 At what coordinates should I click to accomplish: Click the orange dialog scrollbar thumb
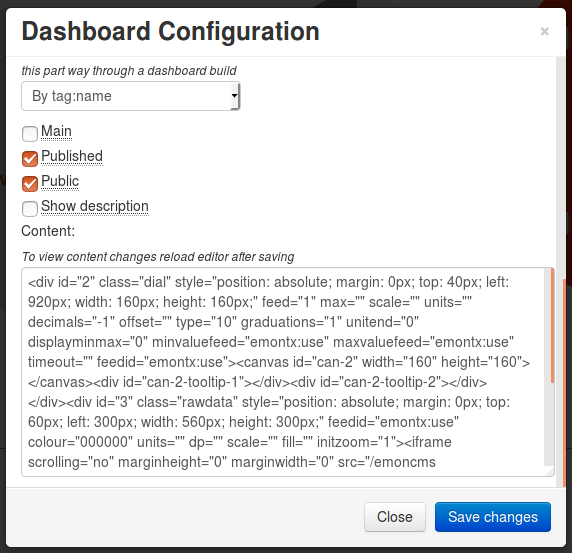click(x=564, y=383)
